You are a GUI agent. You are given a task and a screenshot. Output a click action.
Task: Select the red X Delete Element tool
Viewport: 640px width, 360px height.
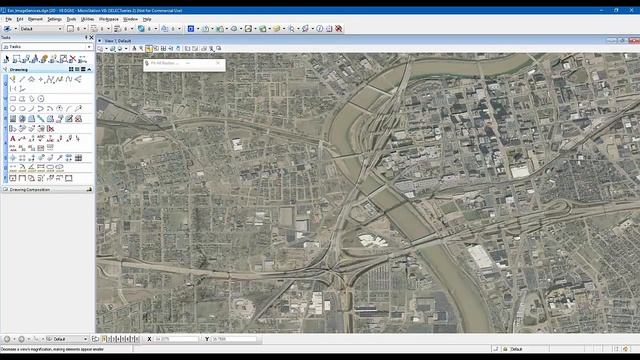click(x=73, y=59)
